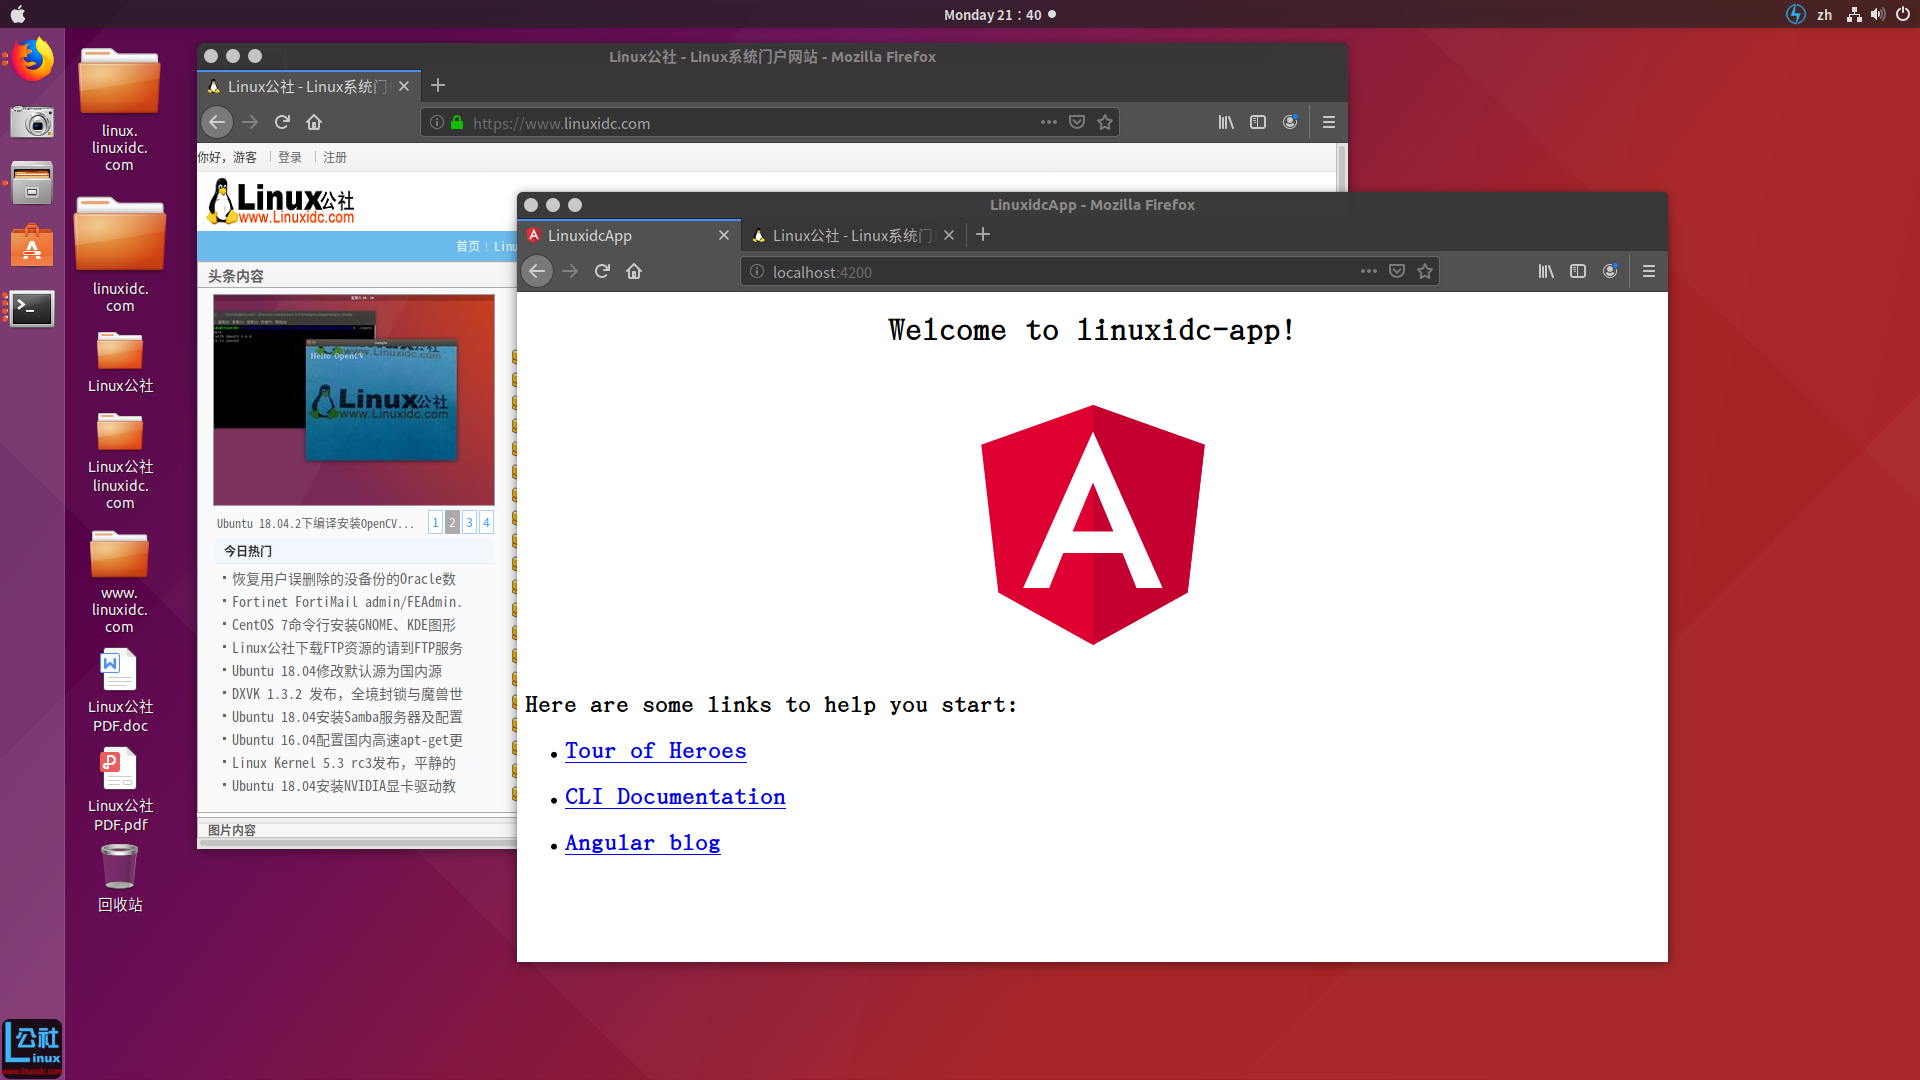1920x1080 pixels.
Task: Launch Firefox from the dock
Action: click(32, 60)
